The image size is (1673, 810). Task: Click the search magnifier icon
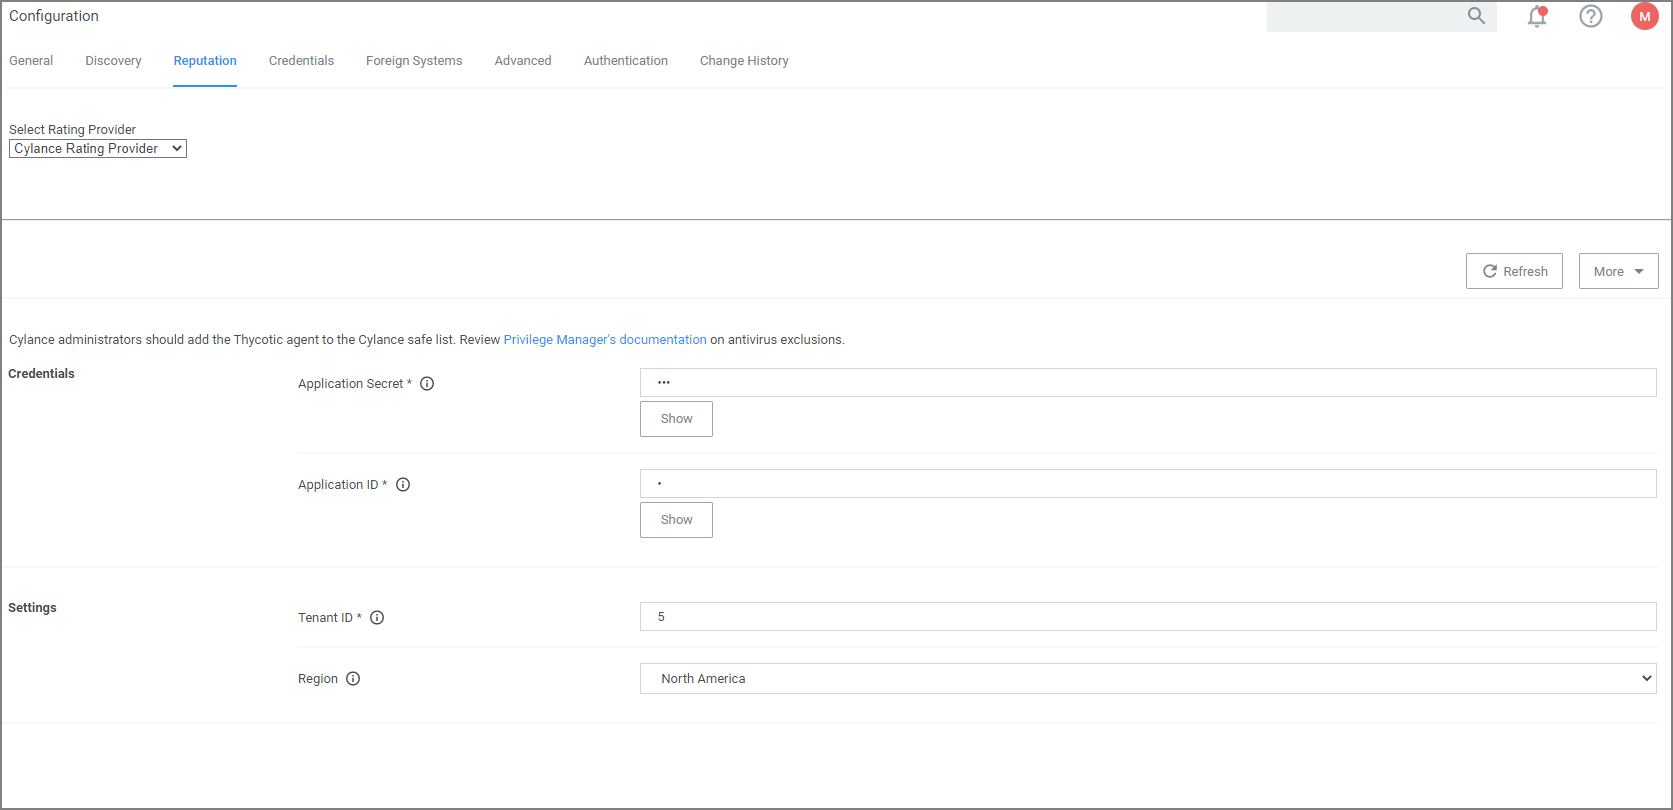tap(1476, 16)
